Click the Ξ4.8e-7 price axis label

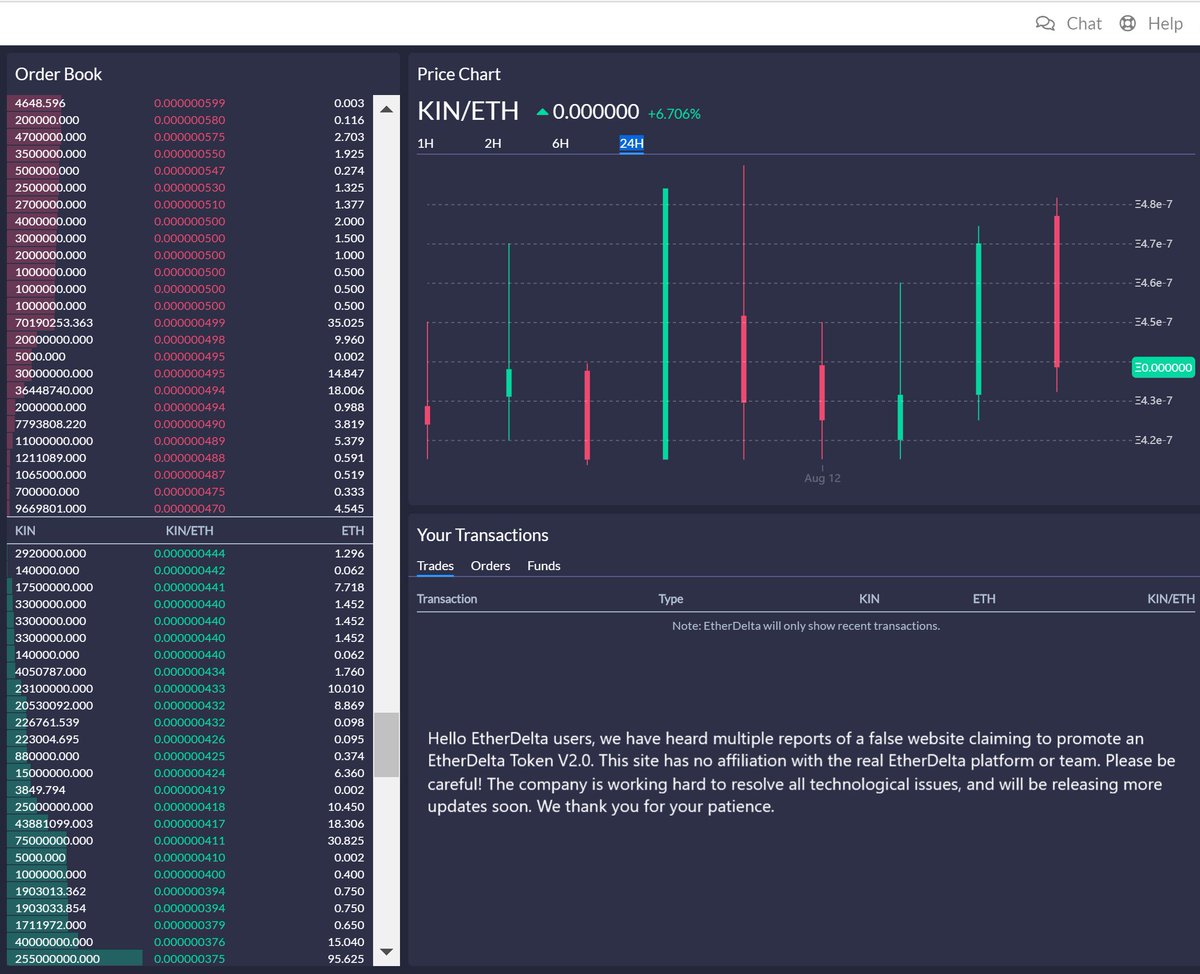click(1154, 204)
